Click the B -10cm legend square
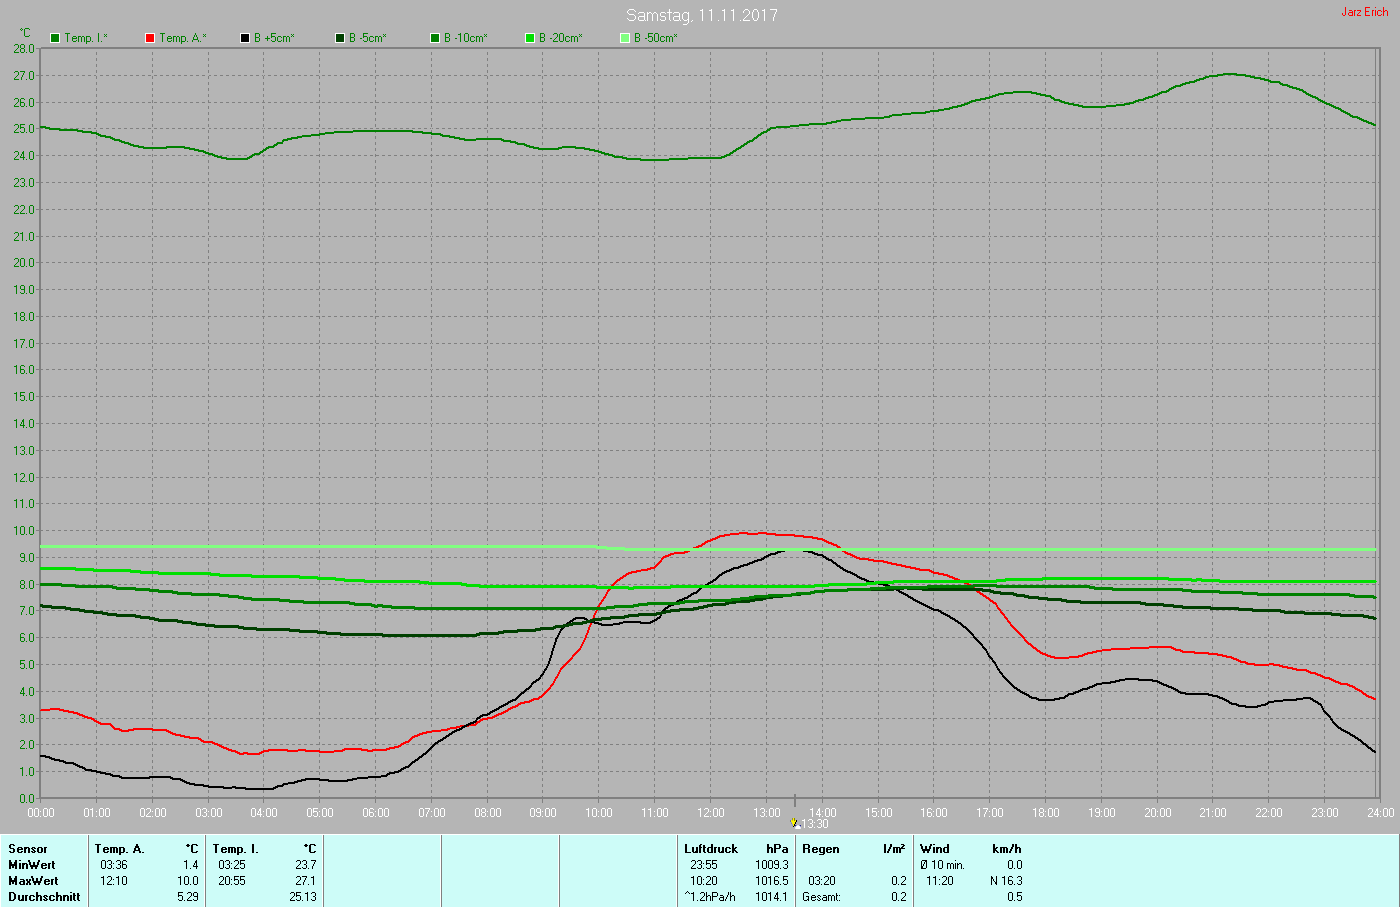Viewport: 1400px width, 907px height. tap(435, 38)
